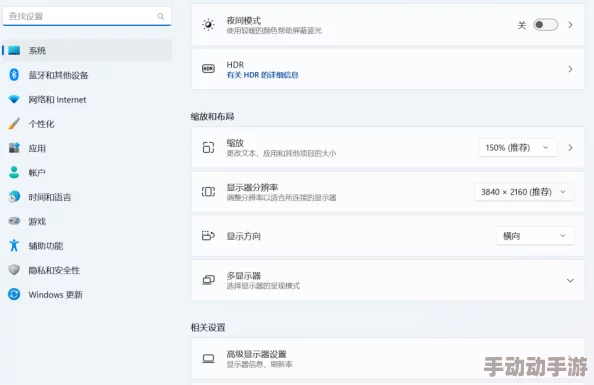Click the 时间和语言 globe clock icon
The width and height of the screenshot is (594, 385).
click(x=14, y=197)
